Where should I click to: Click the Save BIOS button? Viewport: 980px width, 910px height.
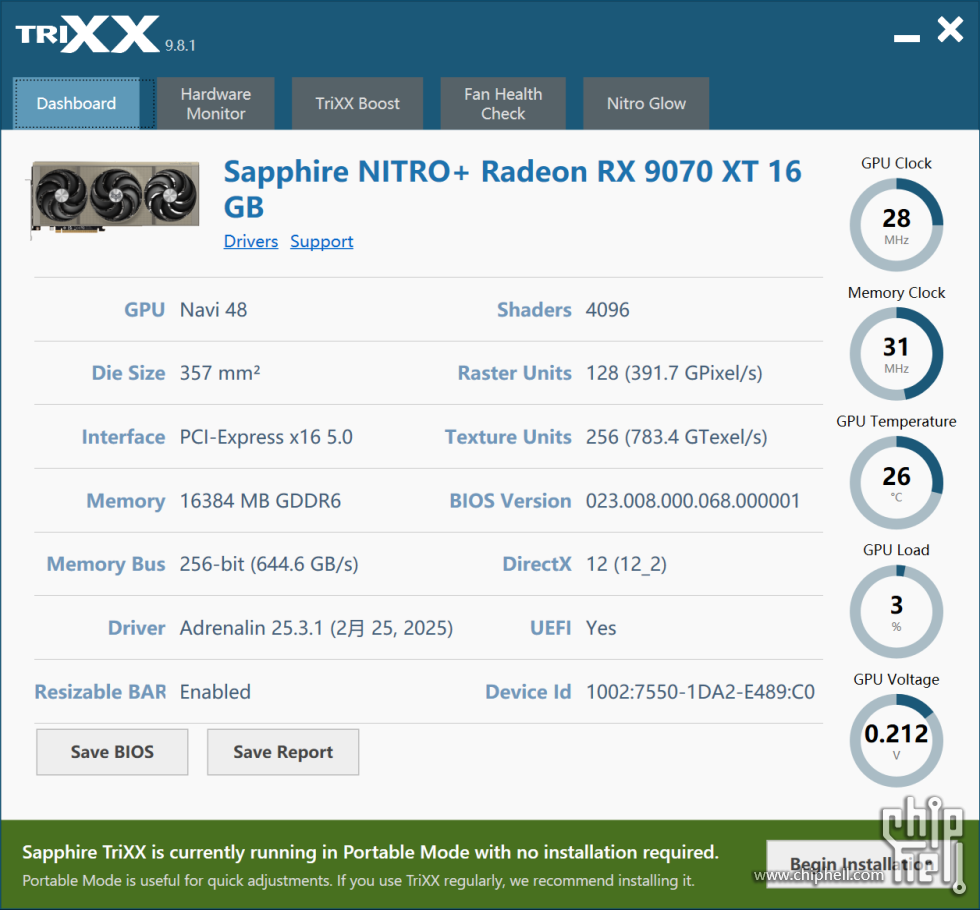[112, 752]
